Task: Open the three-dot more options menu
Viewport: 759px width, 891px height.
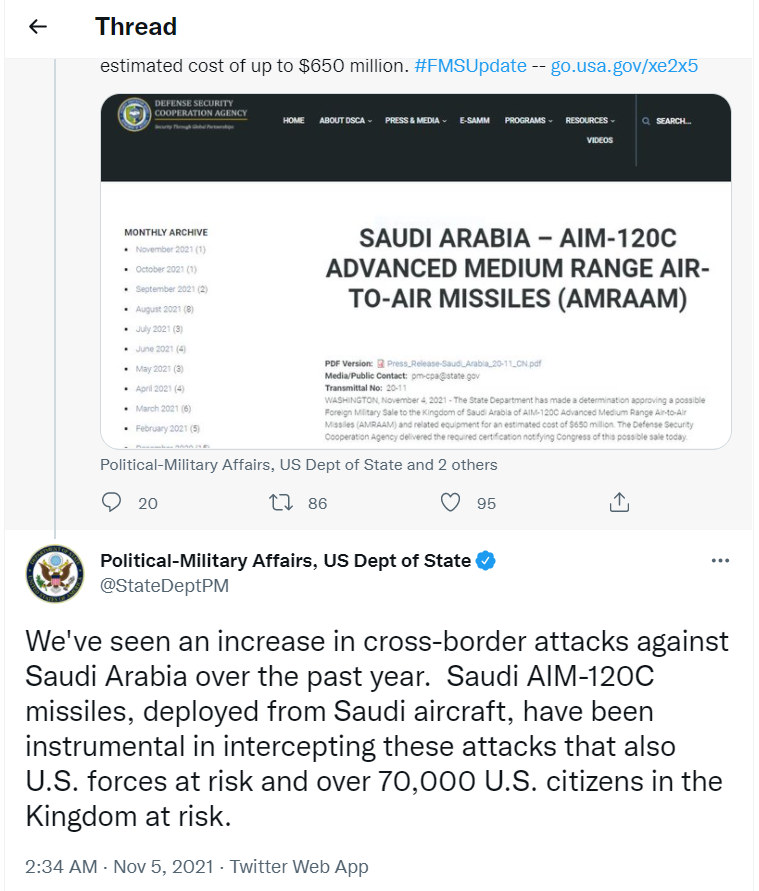Action: 720,561
